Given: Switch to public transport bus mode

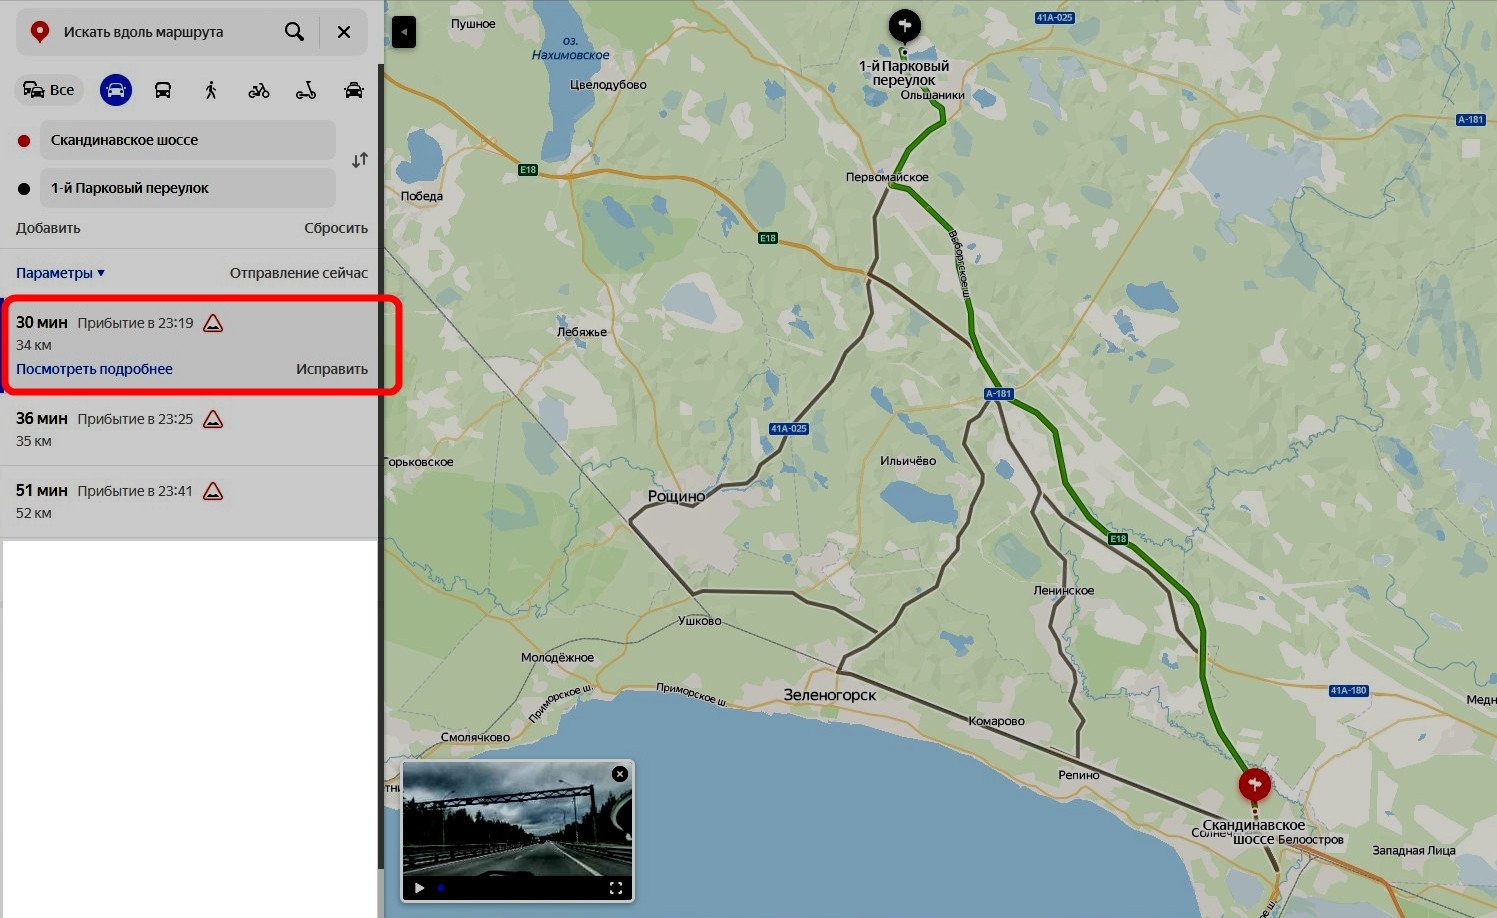Looking at the screenshot, I should [x=163, y=90].
